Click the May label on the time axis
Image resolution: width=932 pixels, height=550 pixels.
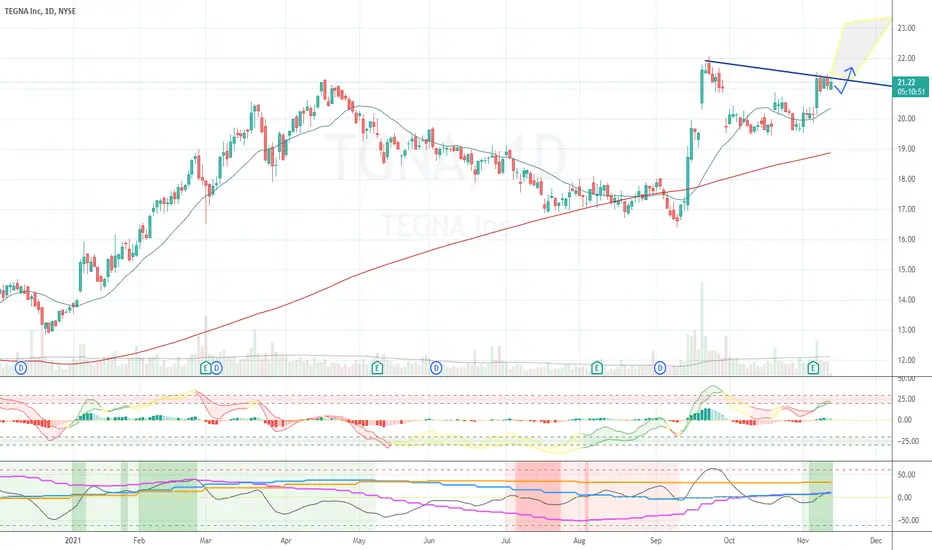[359, 540]
